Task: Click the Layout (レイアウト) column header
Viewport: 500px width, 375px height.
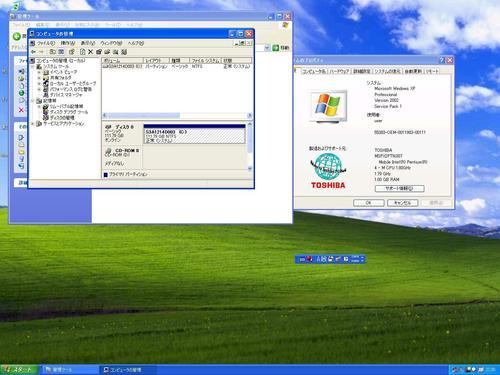Action: [x=156, y=60]
